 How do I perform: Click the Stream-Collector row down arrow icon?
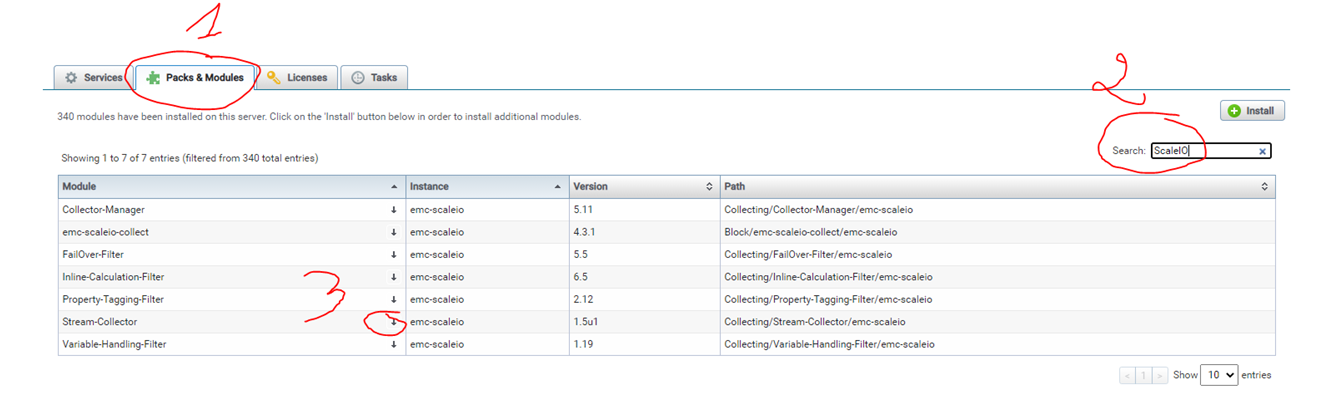point(394,322)
